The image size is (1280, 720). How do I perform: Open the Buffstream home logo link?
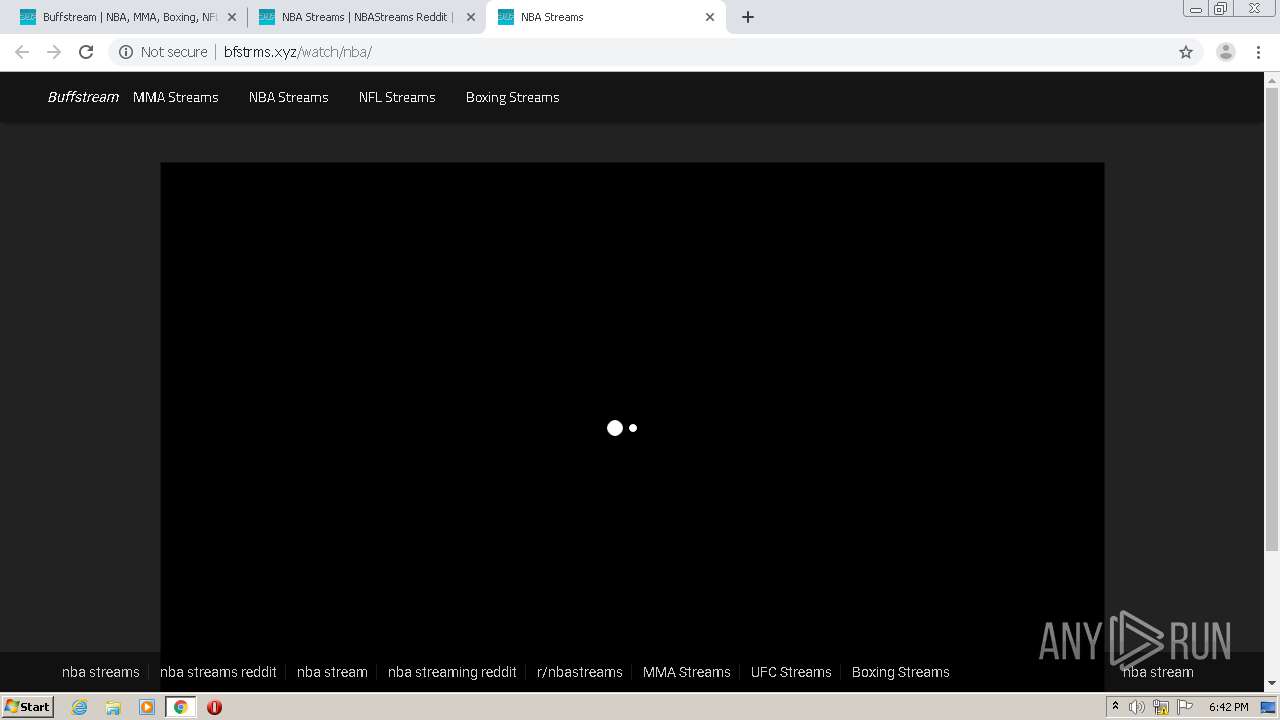[x=83, y=97]
